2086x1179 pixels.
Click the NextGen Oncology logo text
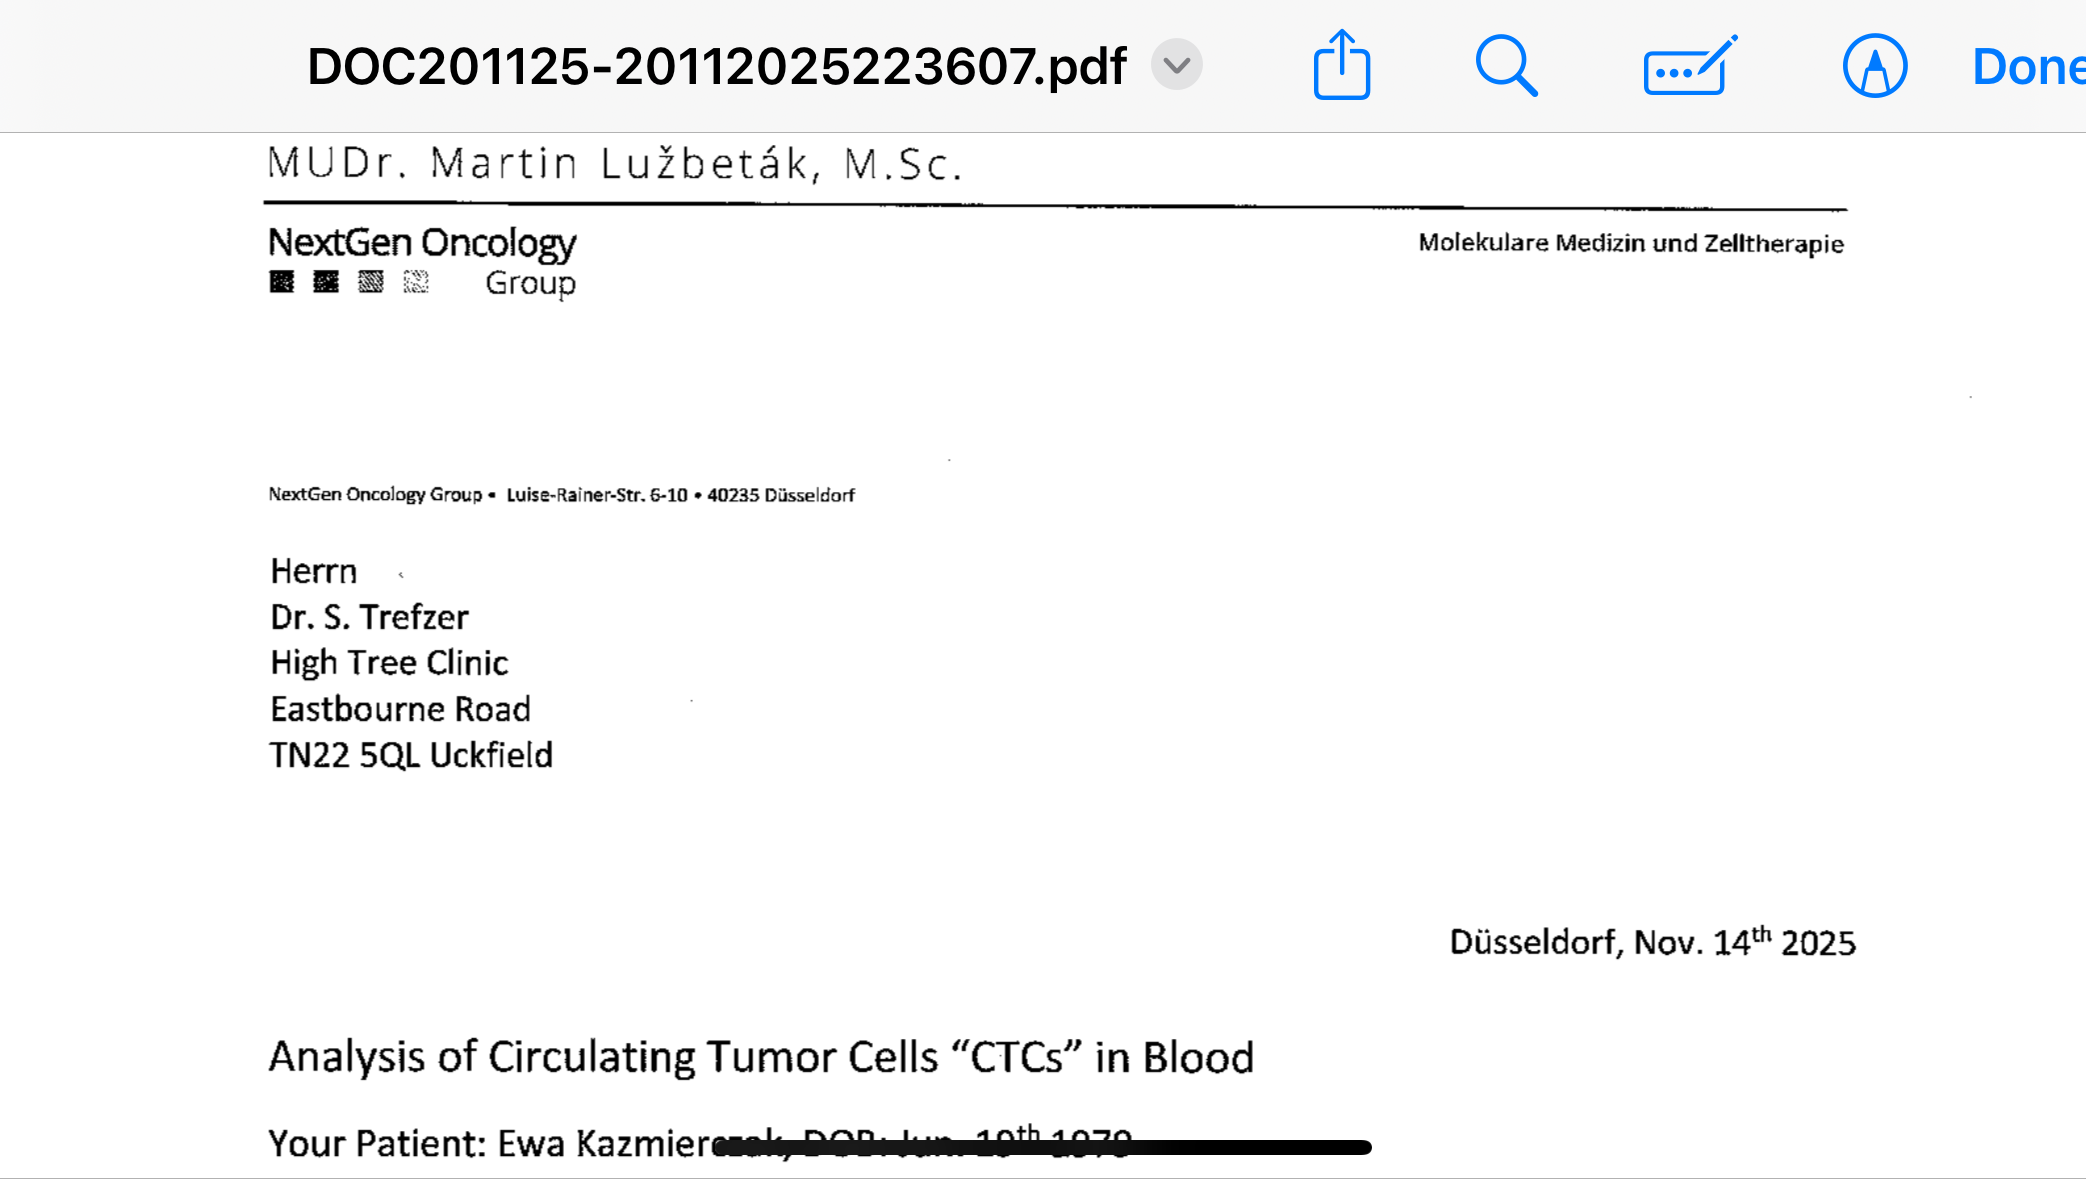click(x=422, y=243)
